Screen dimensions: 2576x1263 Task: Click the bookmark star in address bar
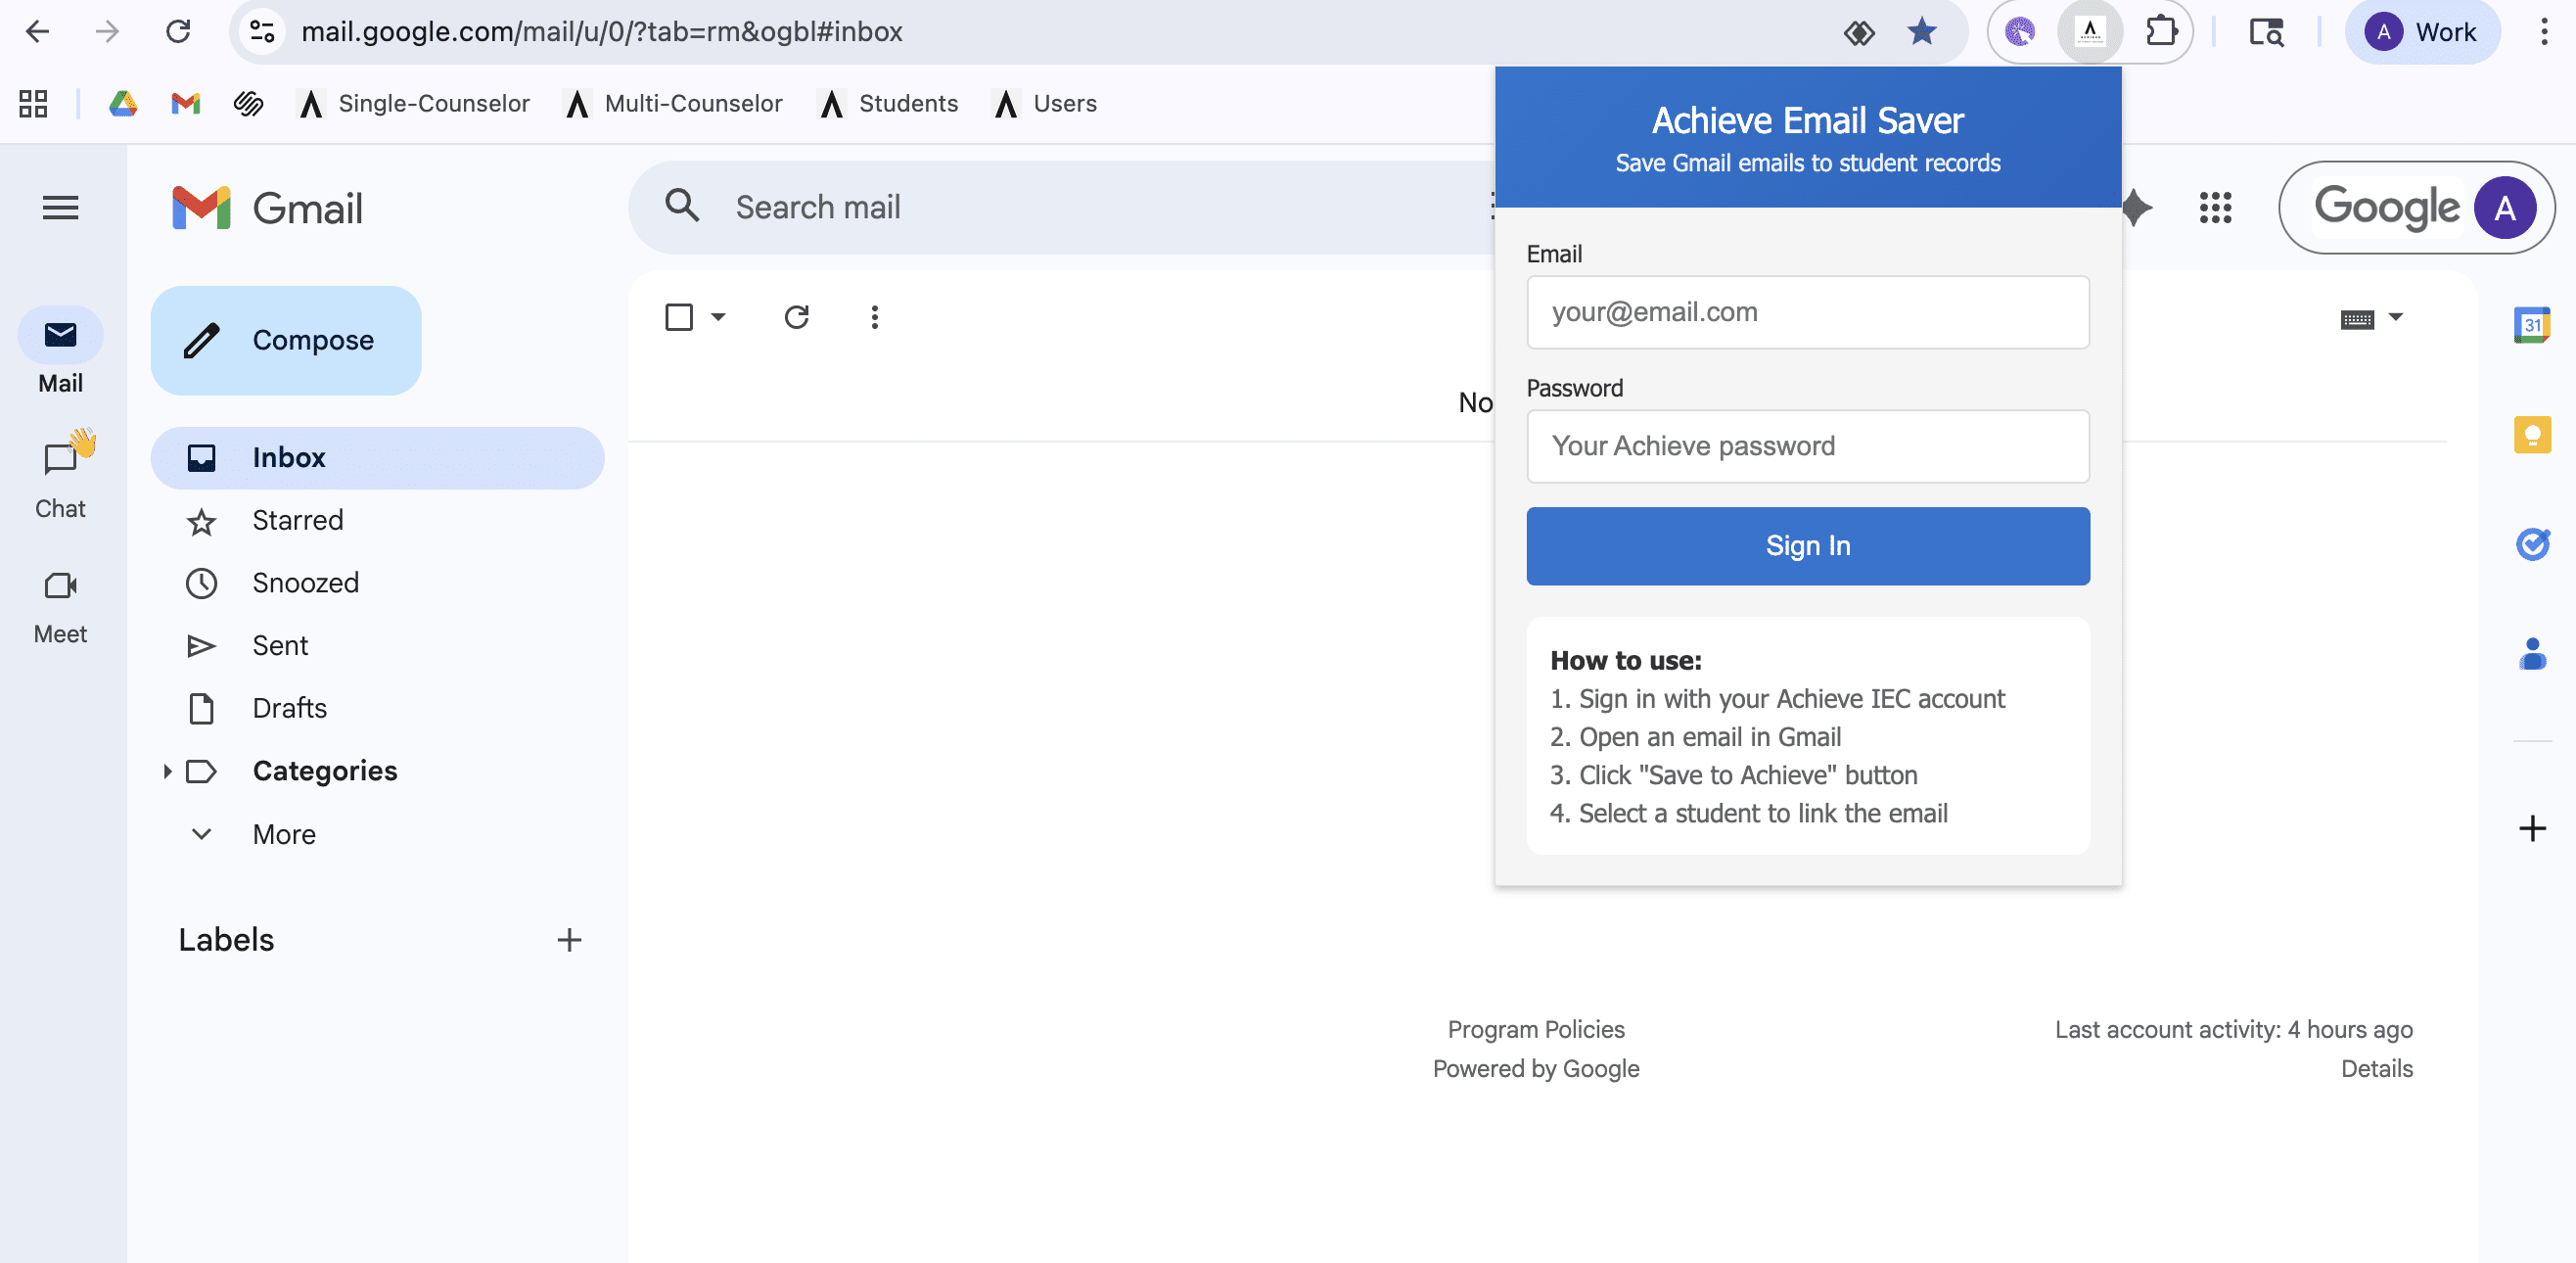coord(1921,32)
